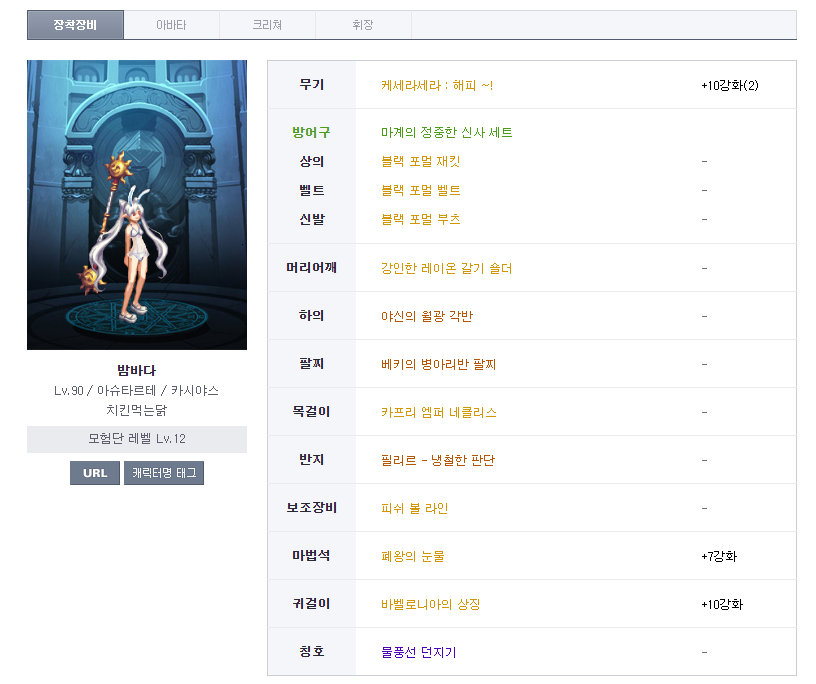Click the character portrait image
Image resolution: width=816 pixels, height=684 pixels.
pos(137,205)
